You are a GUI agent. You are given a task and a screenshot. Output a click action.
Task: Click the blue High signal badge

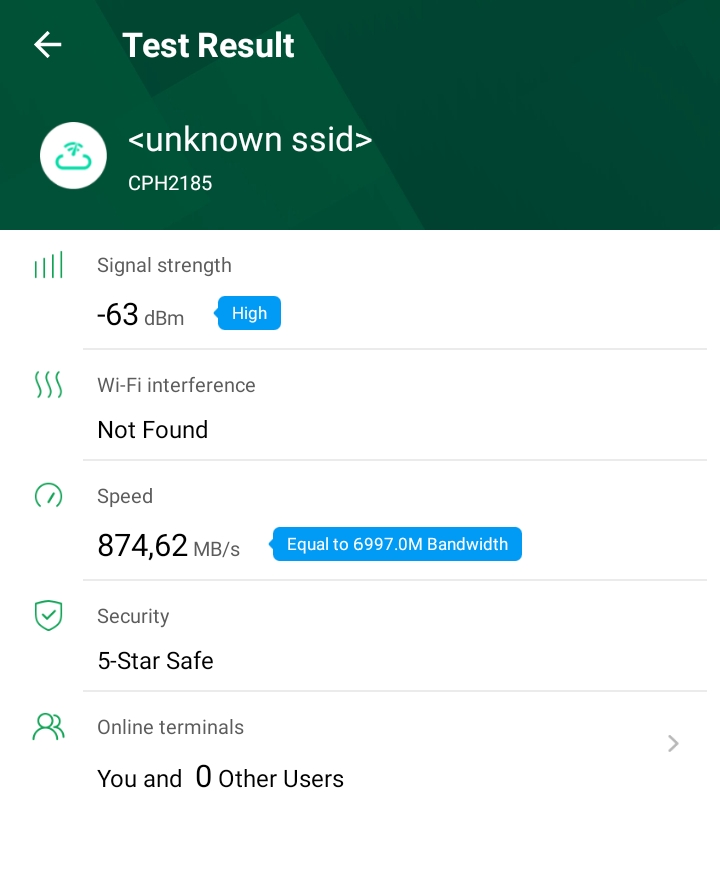pos(249,314)
